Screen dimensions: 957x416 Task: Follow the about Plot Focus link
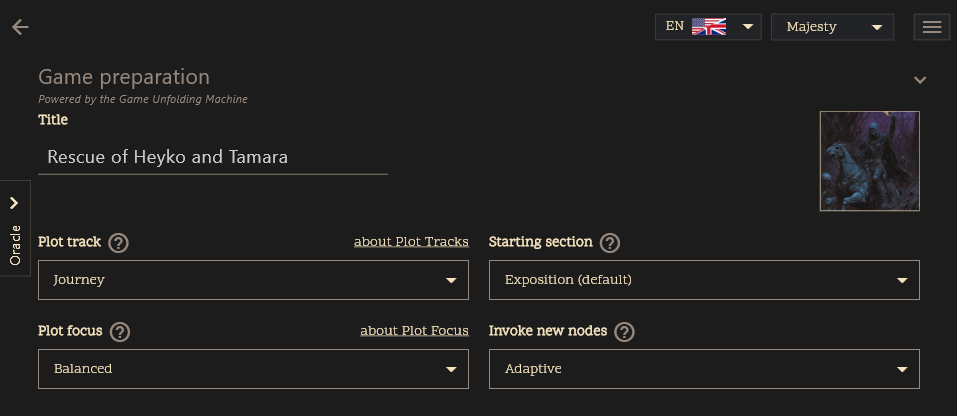point(414,331)
